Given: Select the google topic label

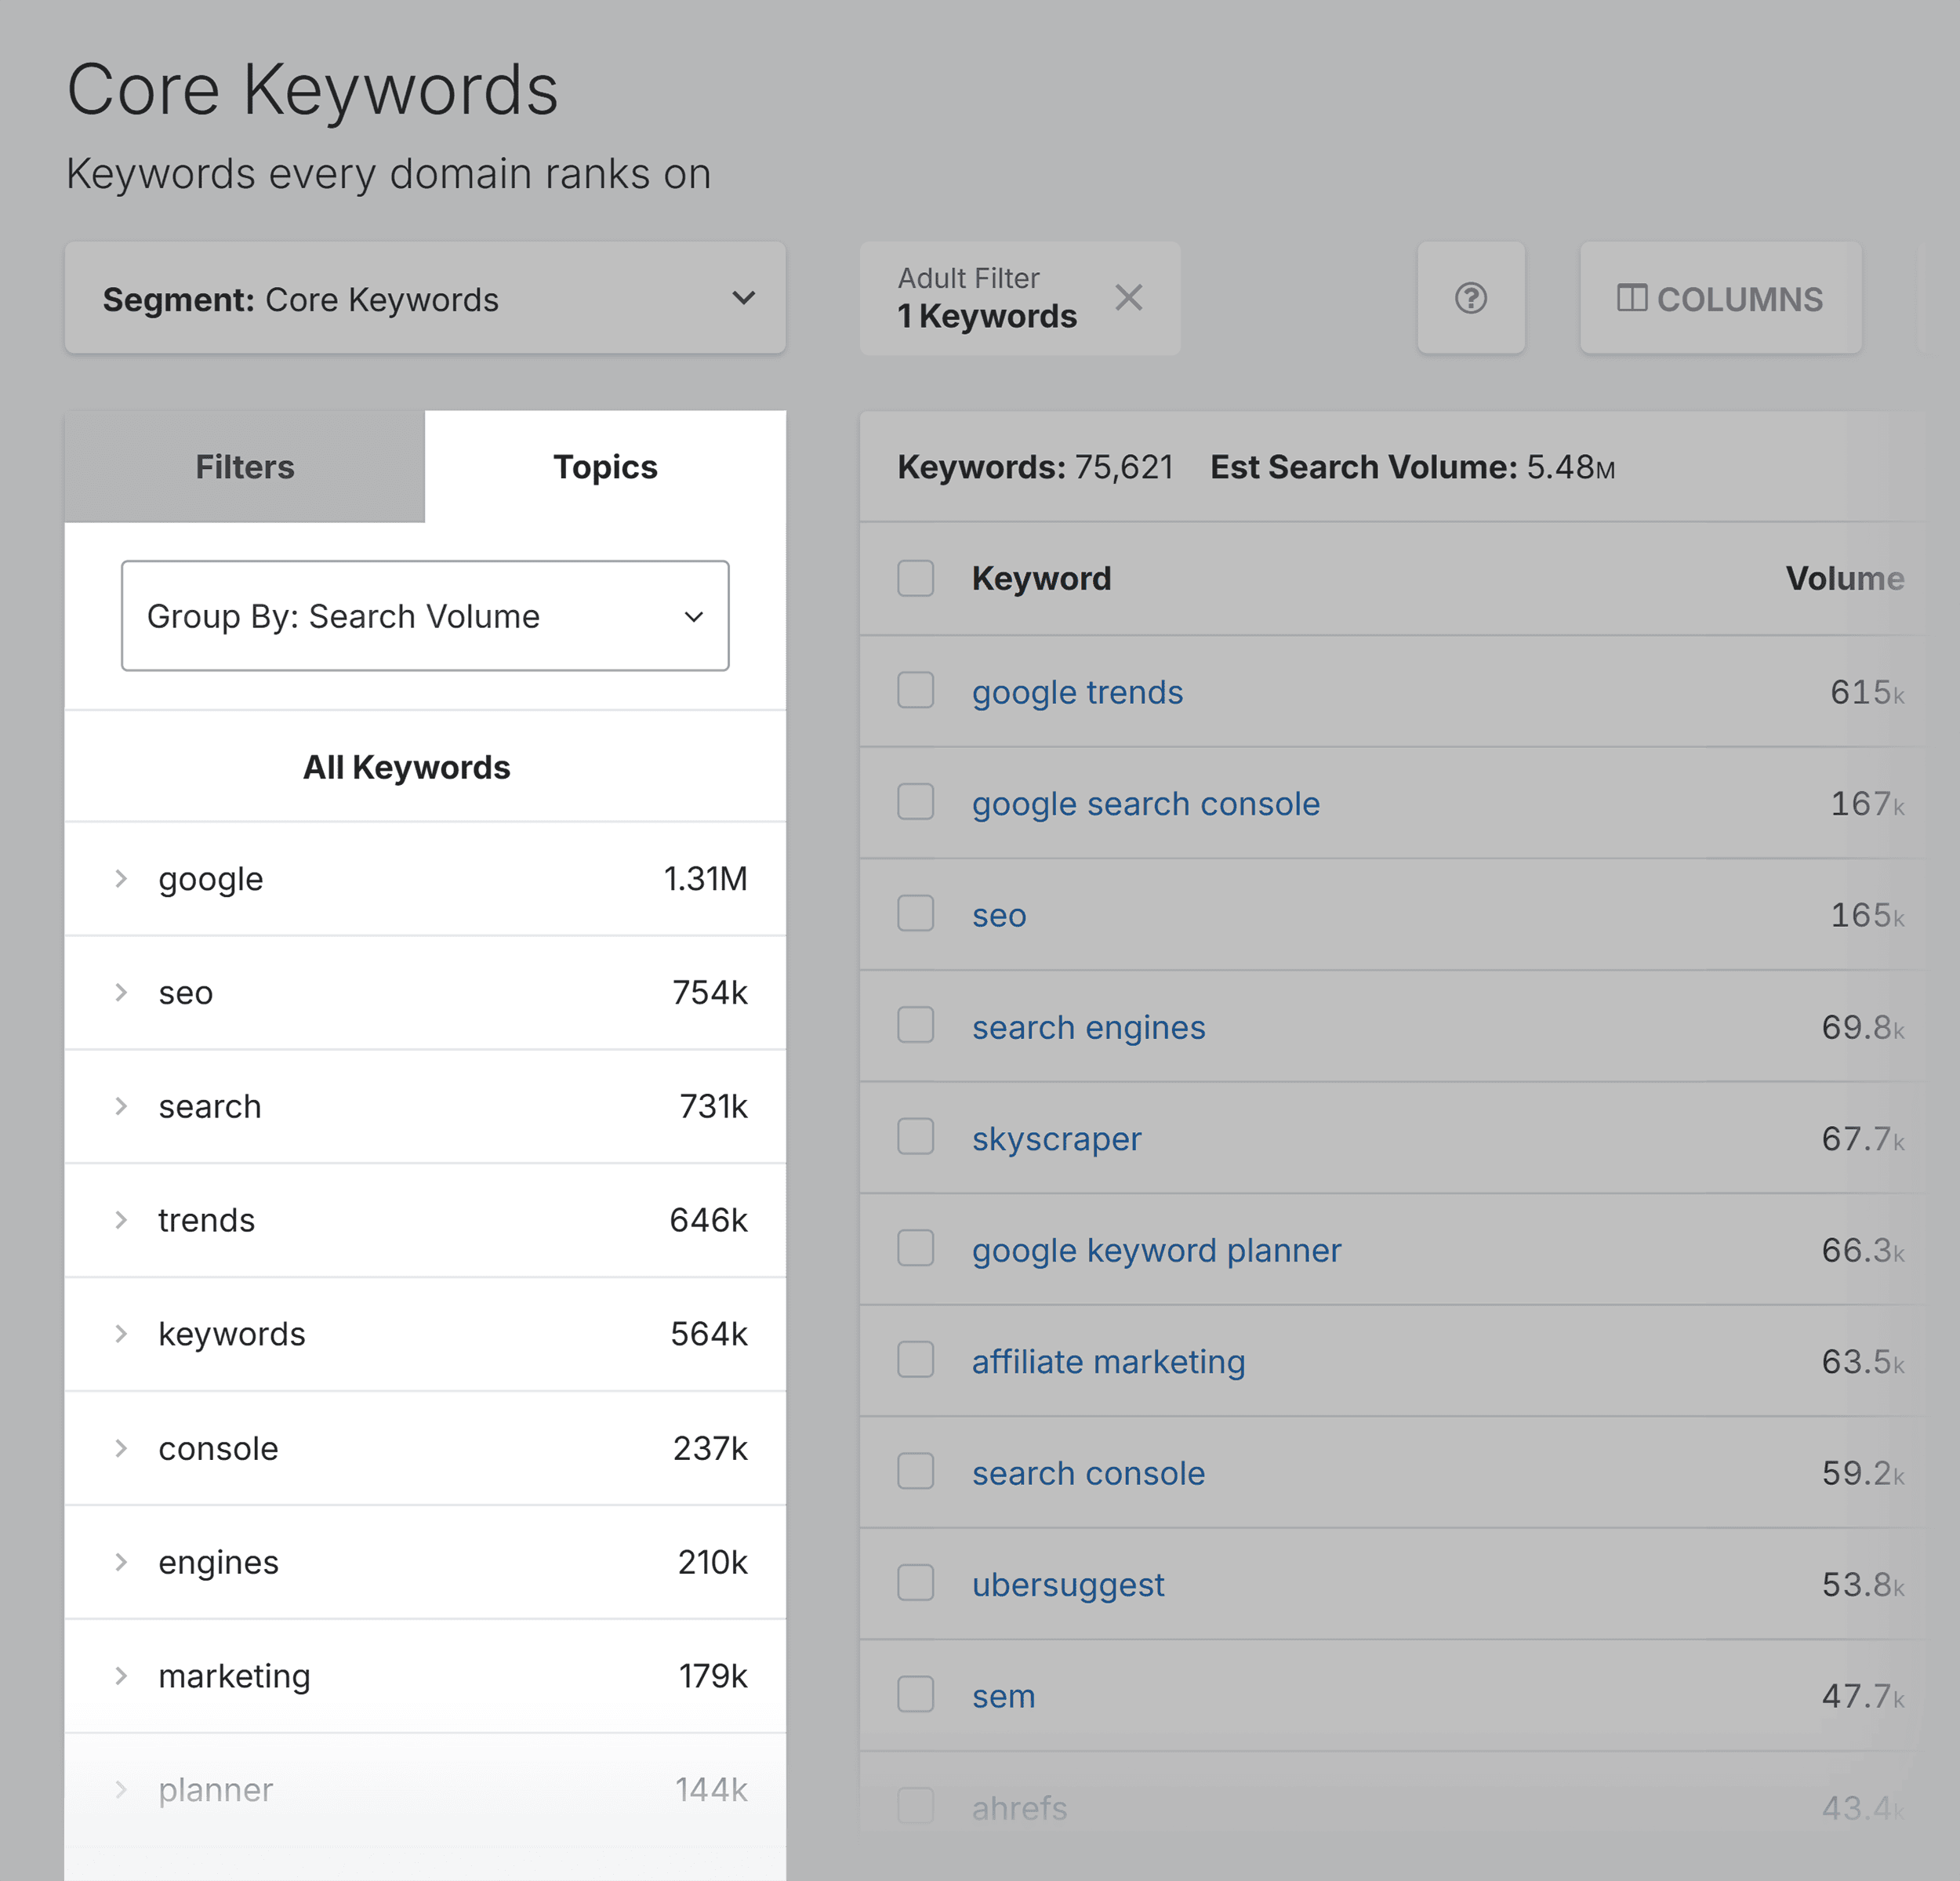Looking at the screenshot, I should (211, 879).
